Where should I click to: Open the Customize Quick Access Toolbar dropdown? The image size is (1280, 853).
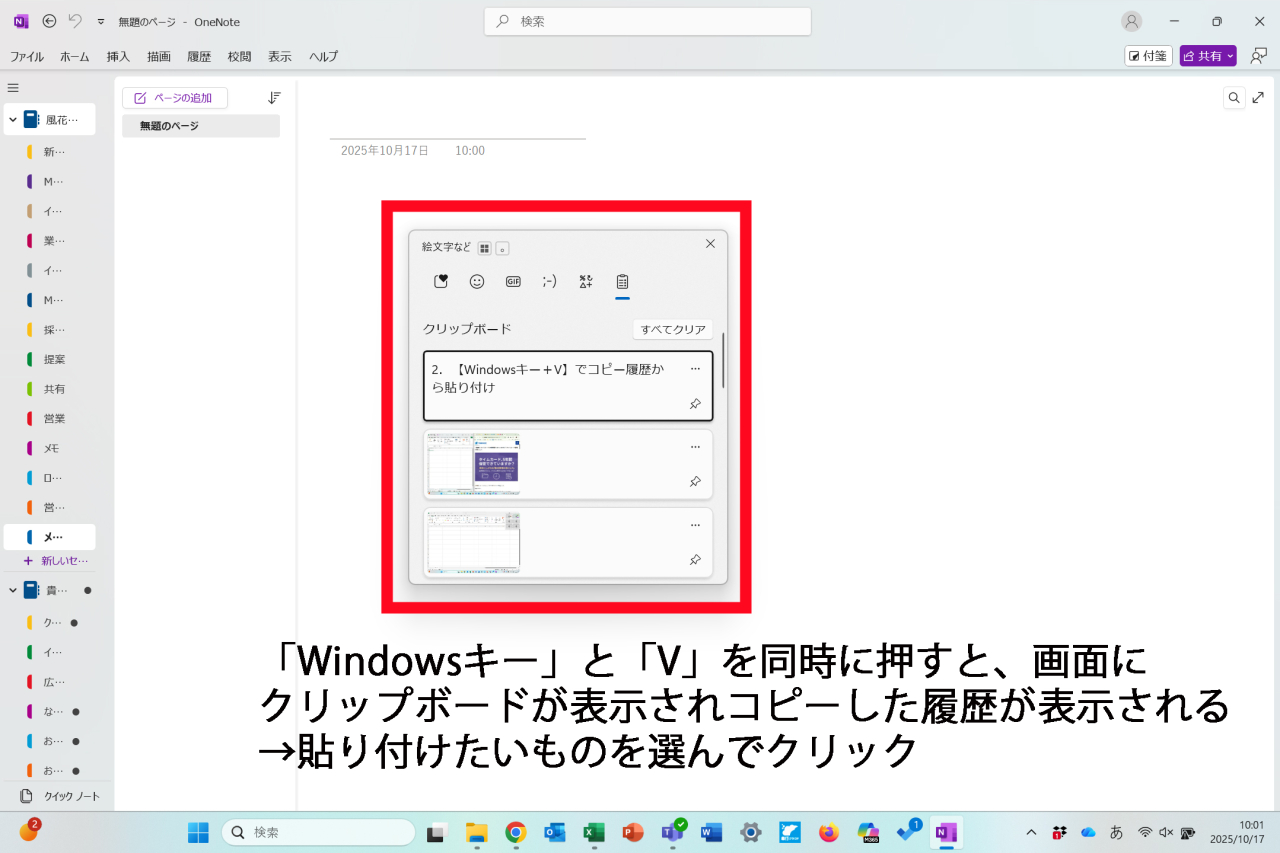[x=100, y=21]
